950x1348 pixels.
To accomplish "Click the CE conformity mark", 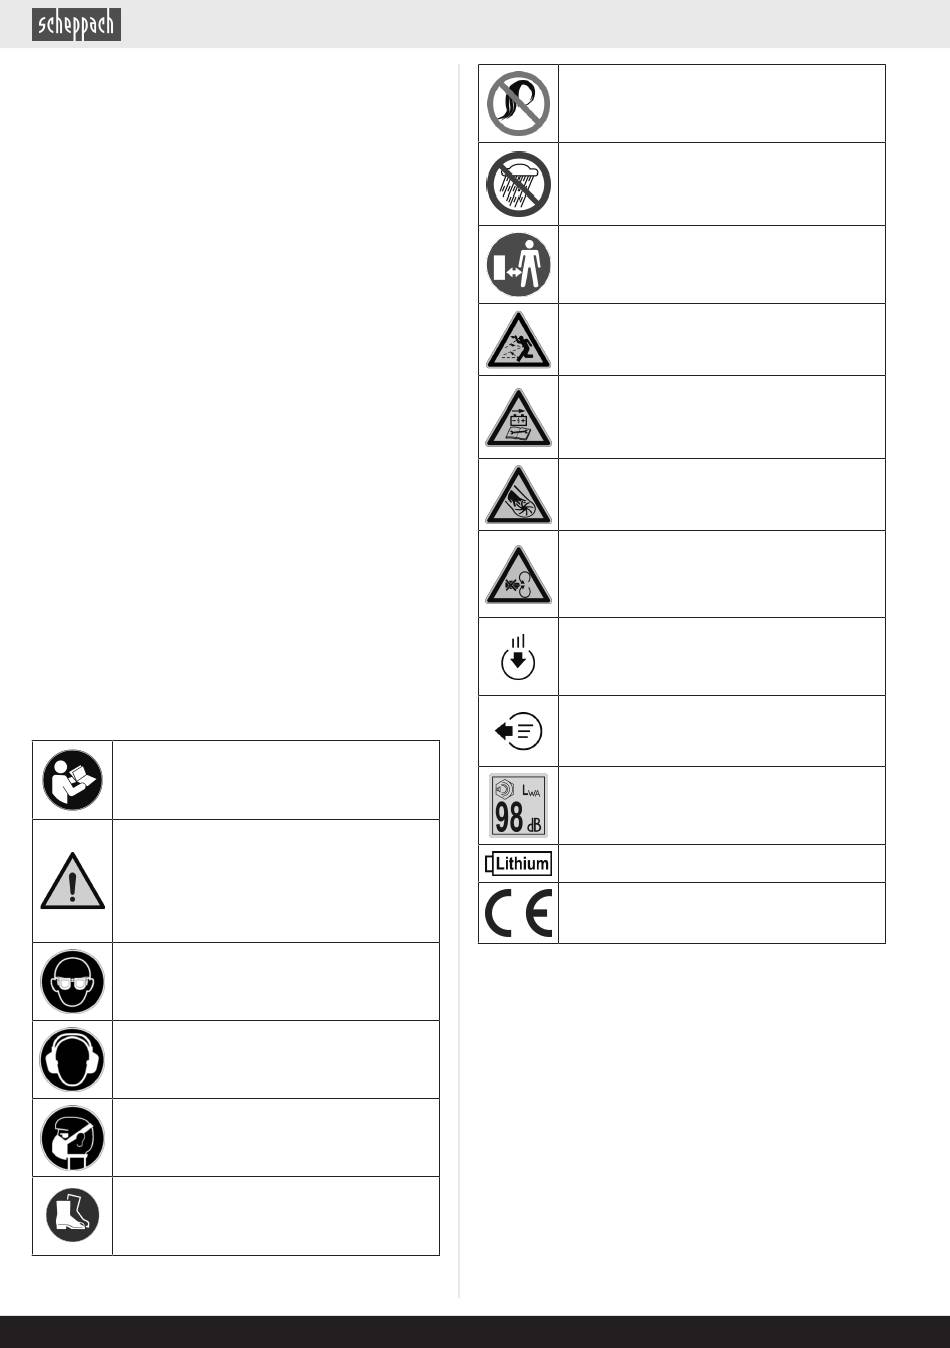I will 519,913.
